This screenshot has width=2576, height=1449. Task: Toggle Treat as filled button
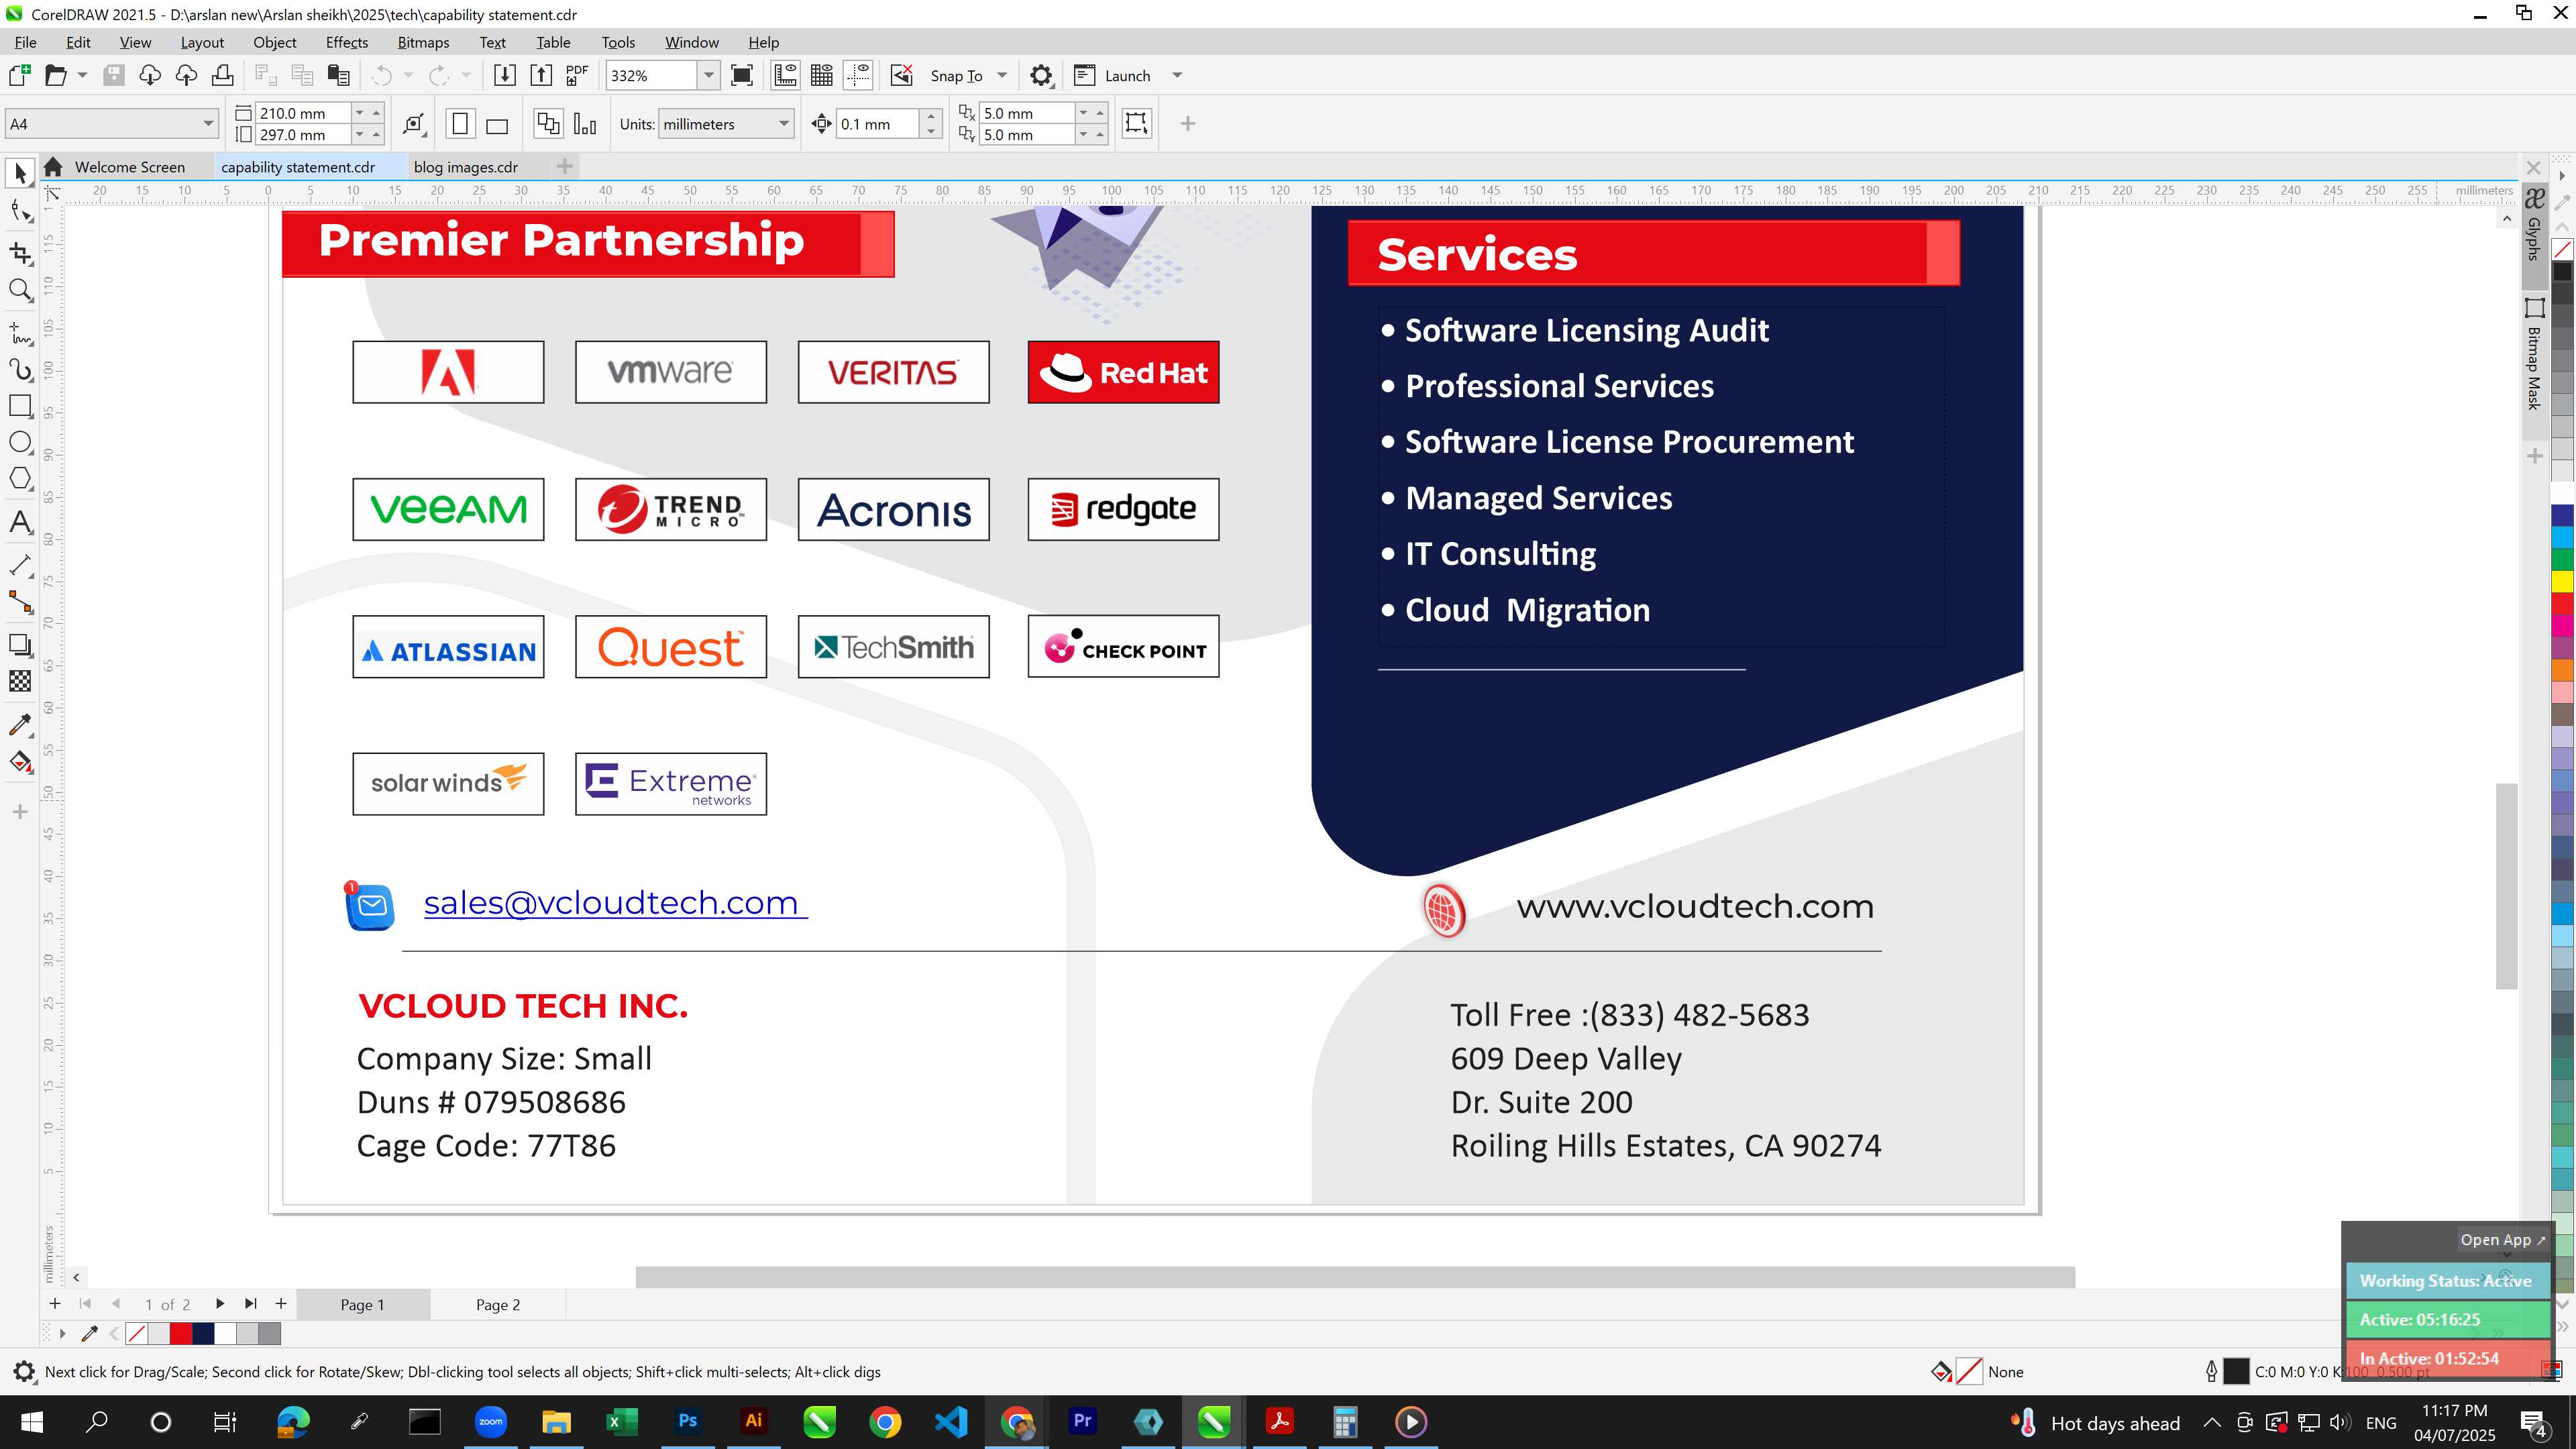(x=1136, y=124)
